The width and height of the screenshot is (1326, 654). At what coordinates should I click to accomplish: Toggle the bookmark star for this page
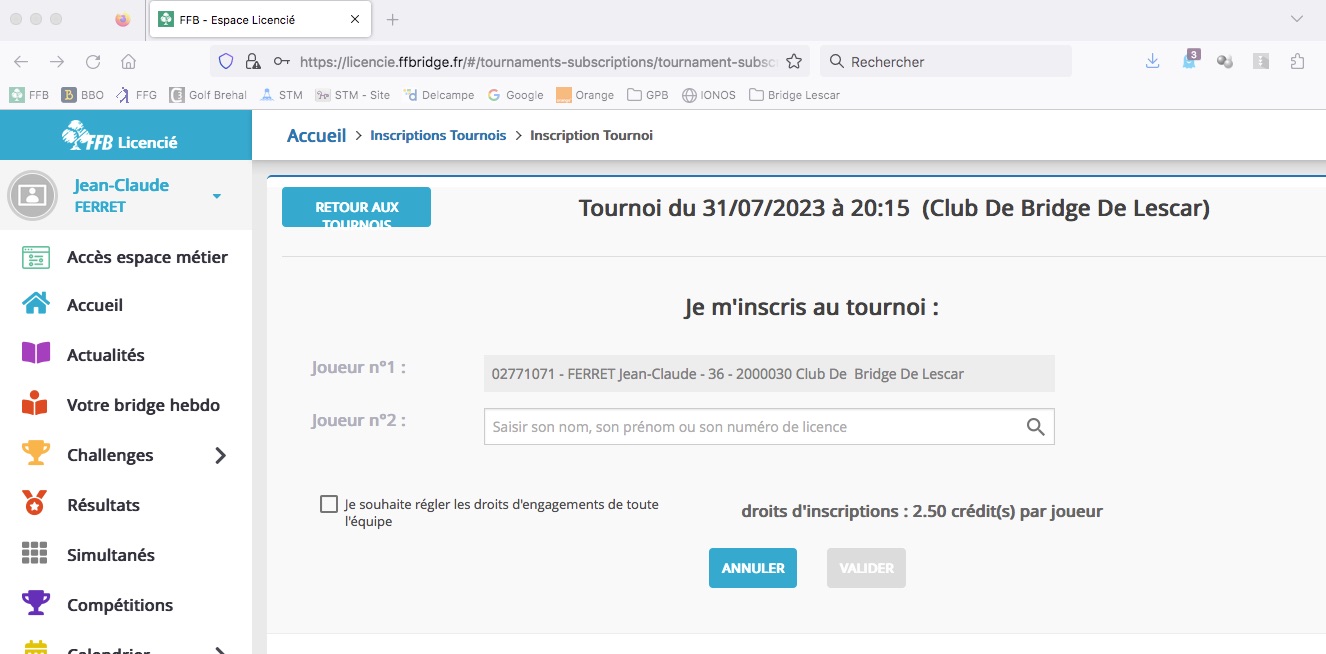click(x=793, y=61)
